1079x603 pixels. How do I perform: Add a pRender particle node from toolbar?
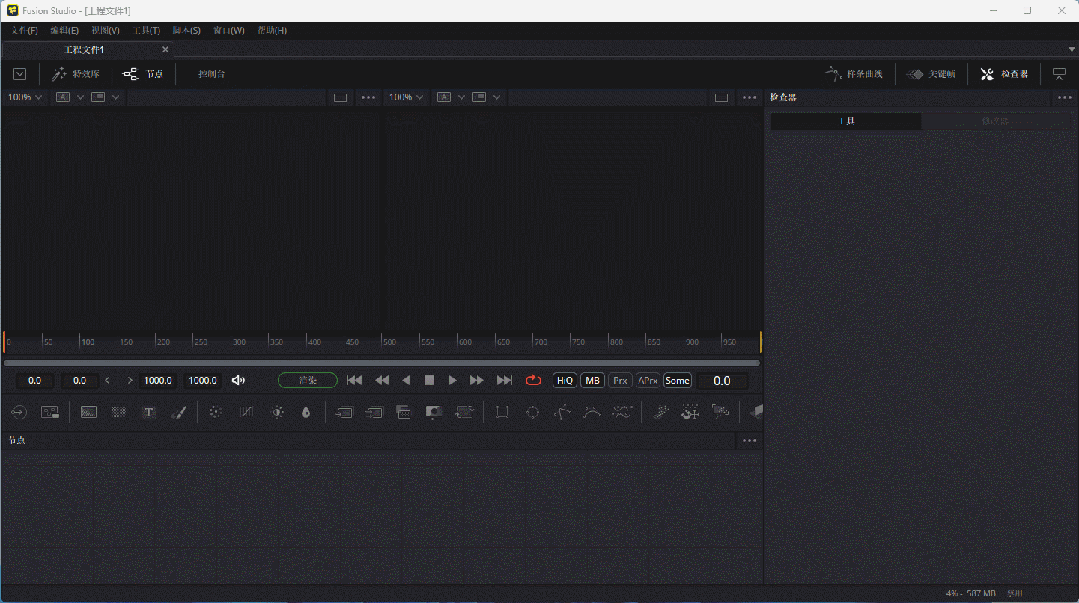[x=720, y=412]
